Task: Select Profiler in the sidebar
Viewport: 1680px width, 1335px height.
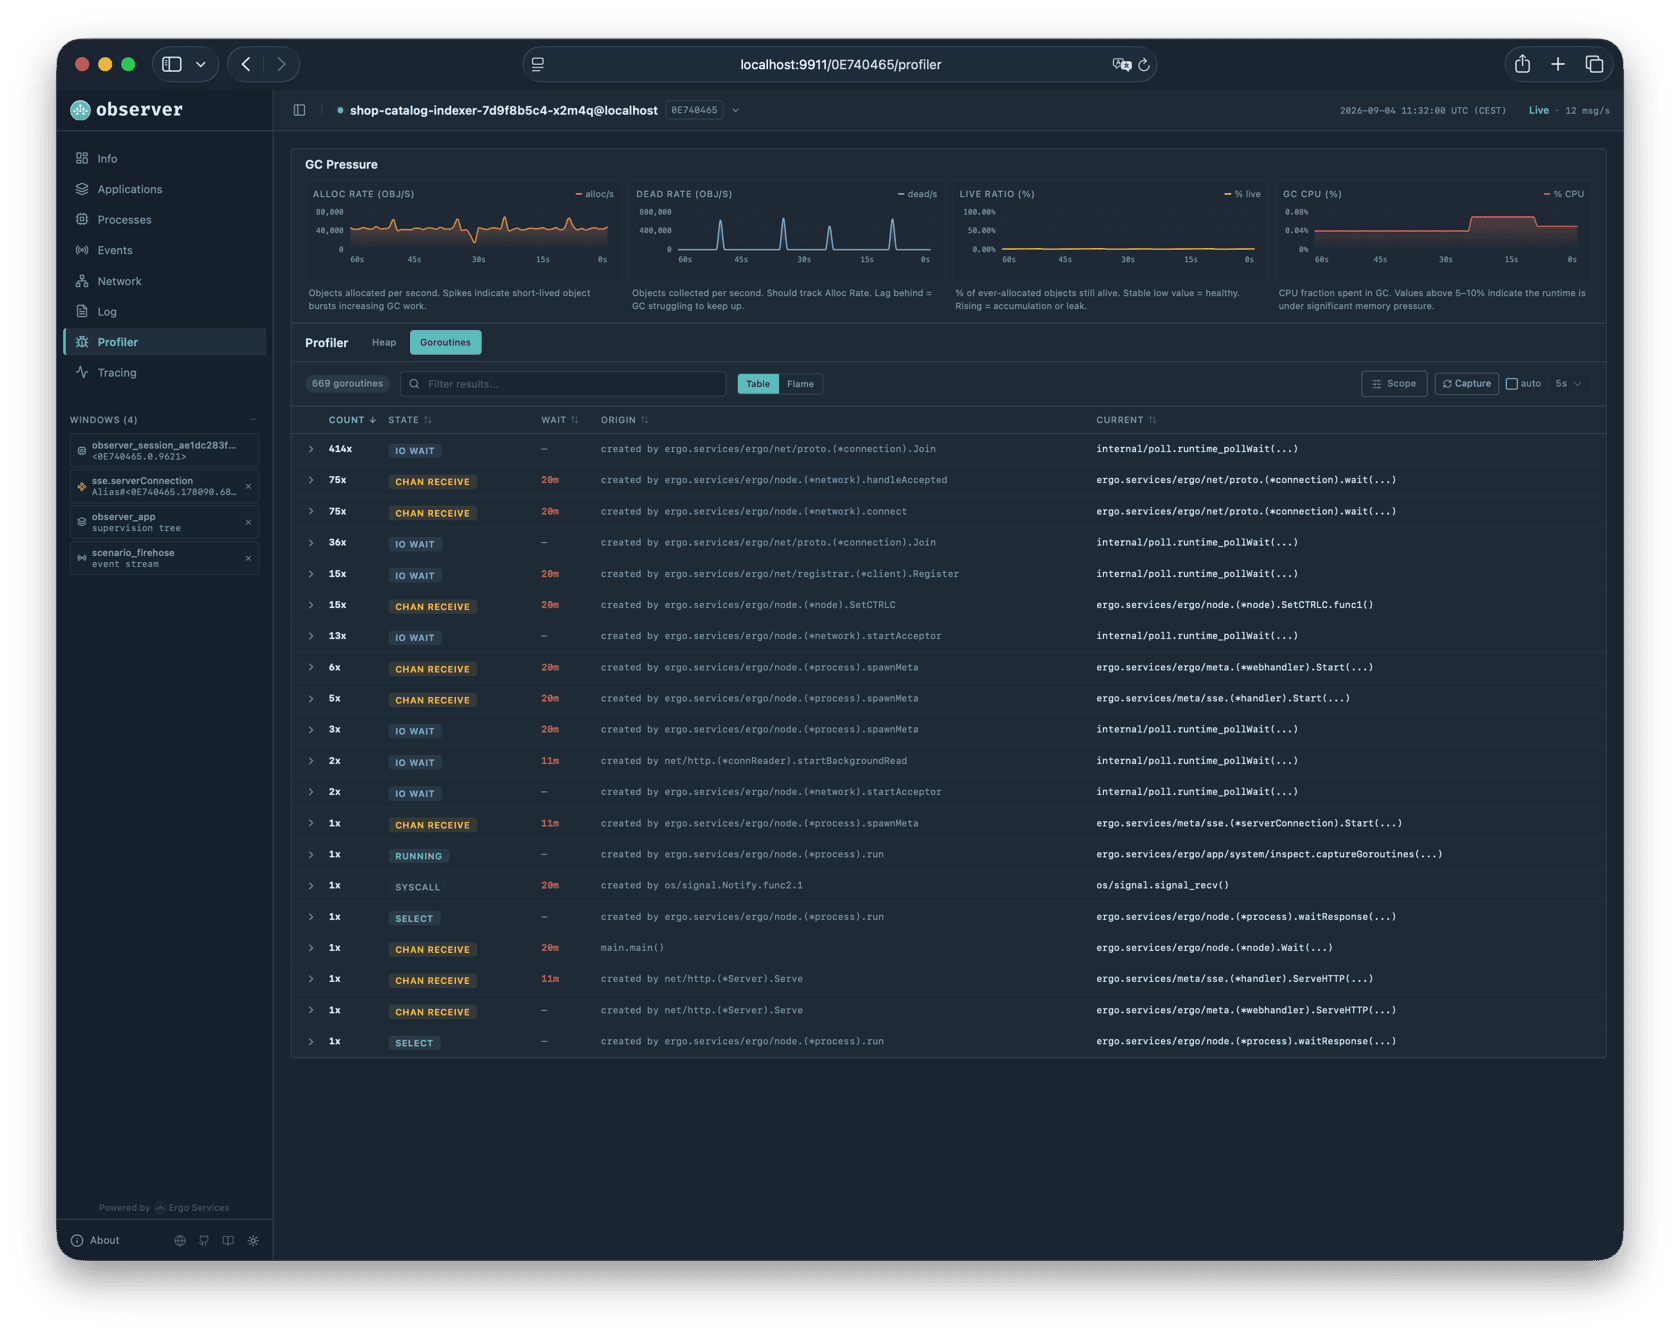Action: [164, 342]
